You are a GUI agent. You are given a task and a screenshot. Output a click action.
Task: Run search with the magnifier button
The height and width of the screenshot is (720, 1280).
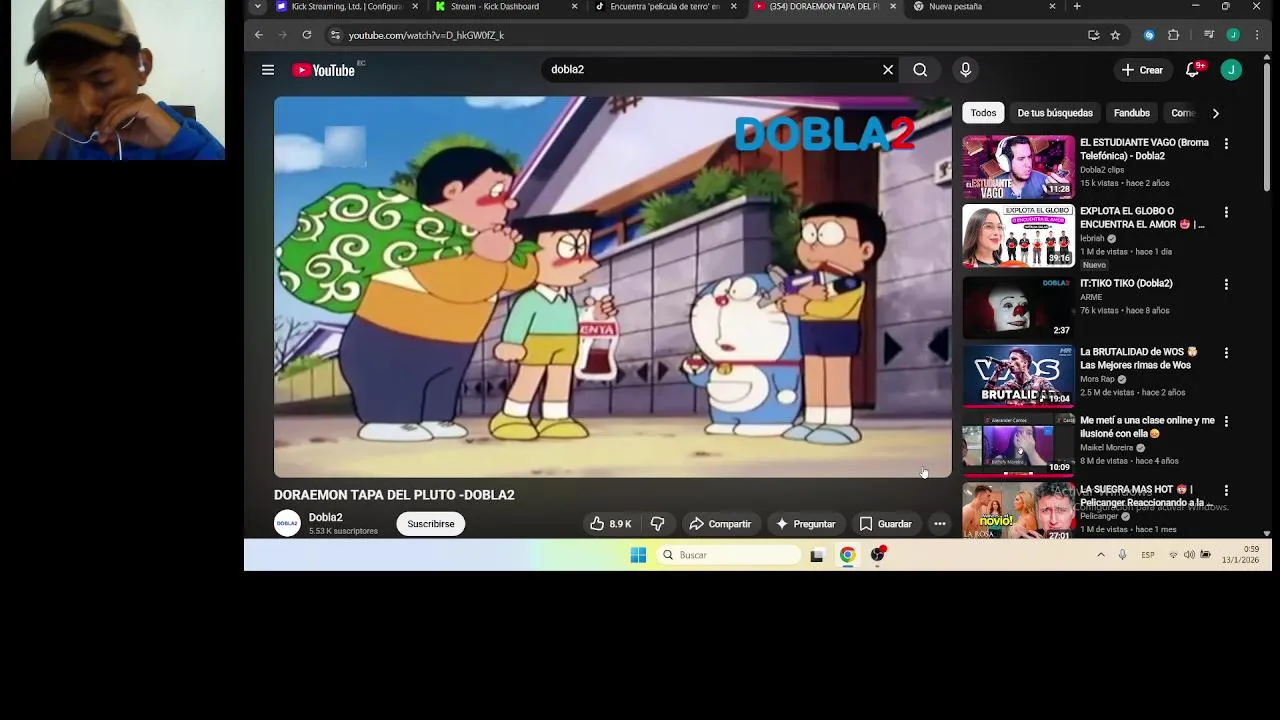[x=920, y=70]
